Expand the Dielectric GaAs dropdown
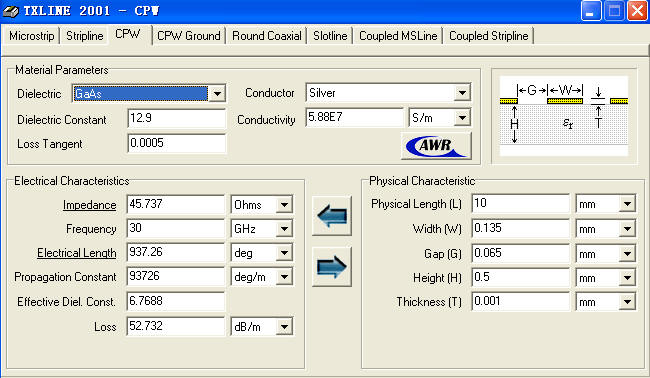Image resolution: width=650 pixels, height=378 pixels. [x=217, y=94]
